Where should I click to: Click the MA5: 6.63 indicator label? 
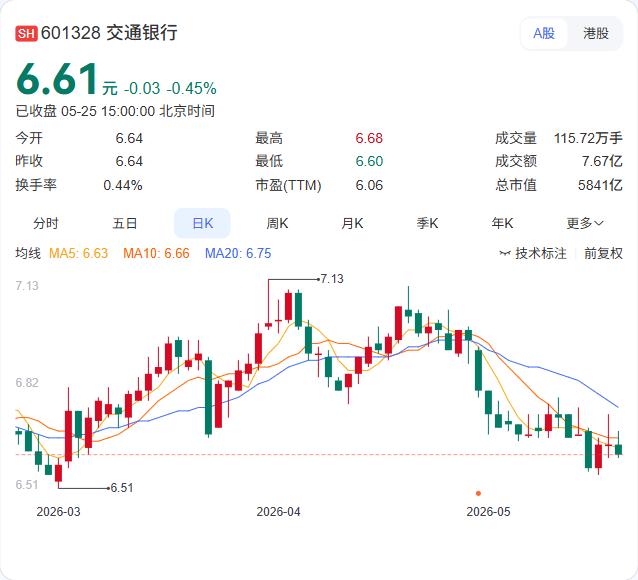79,253
